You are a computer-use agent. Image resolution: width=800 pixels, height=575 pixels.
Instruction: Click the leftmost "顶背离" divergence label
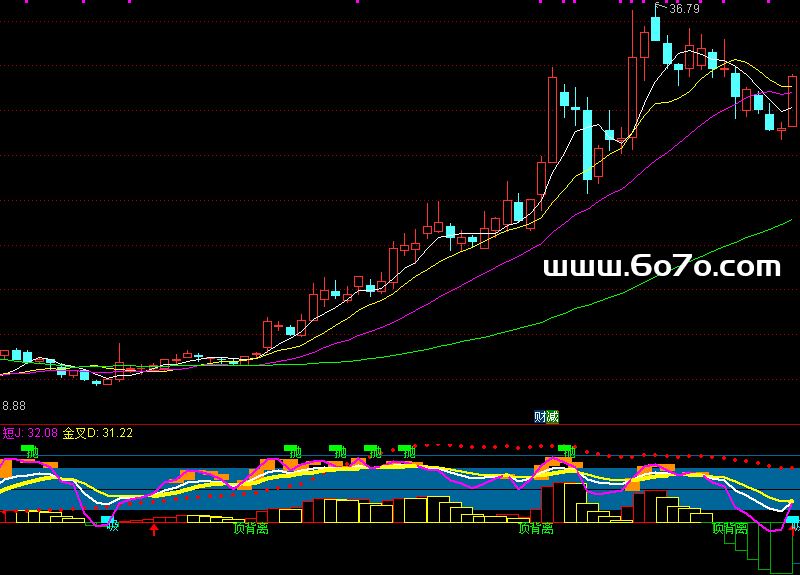click(x=250, y=528)
